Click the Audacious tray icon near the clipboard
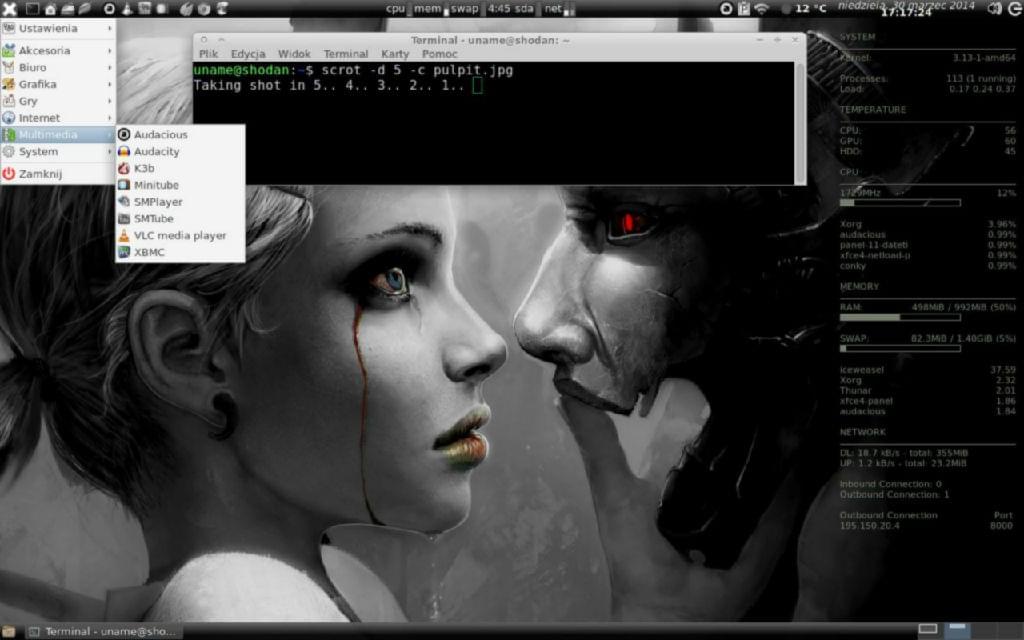 point(726,8)
